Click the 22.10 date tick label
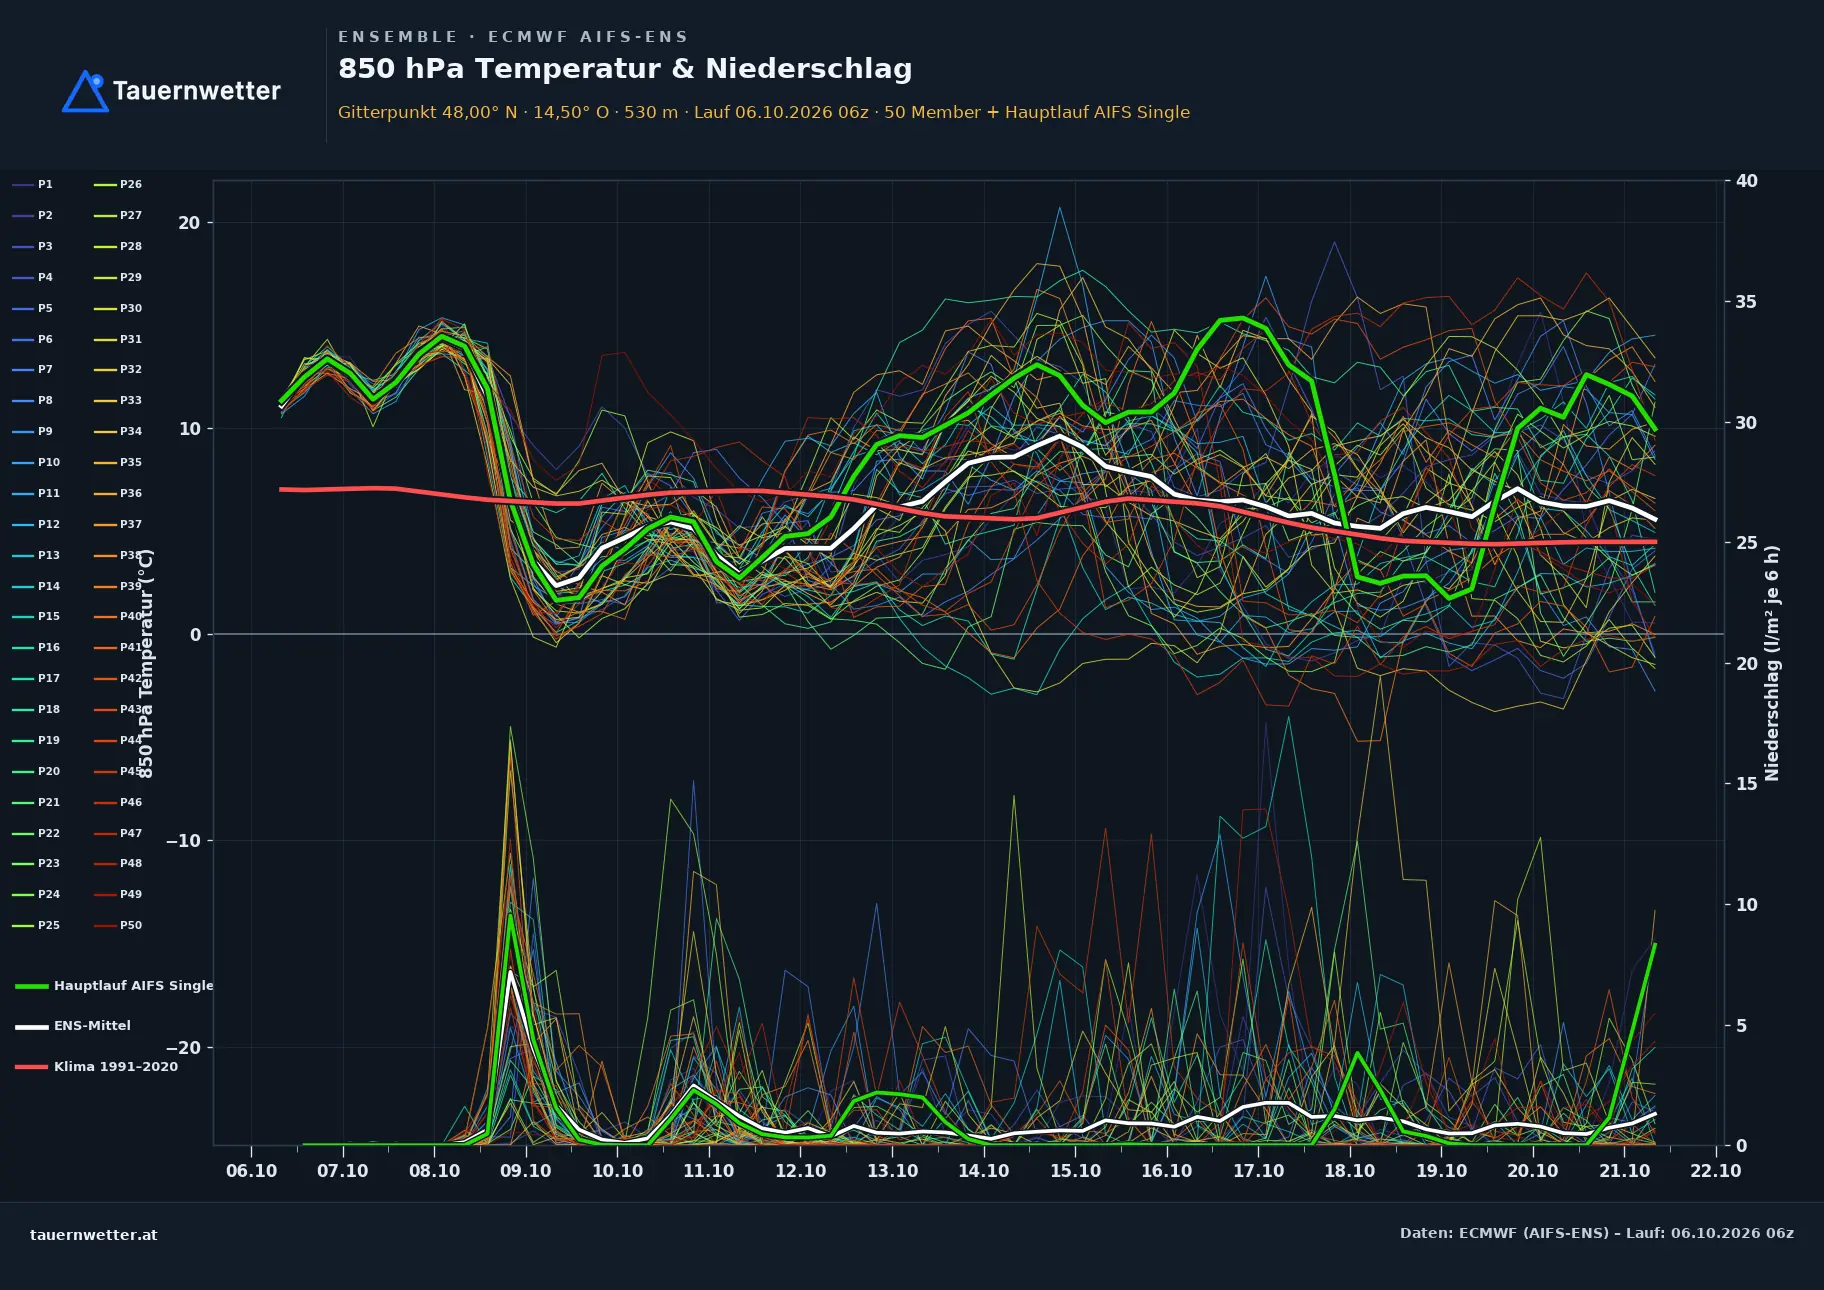 (x=1716, y=1171)
